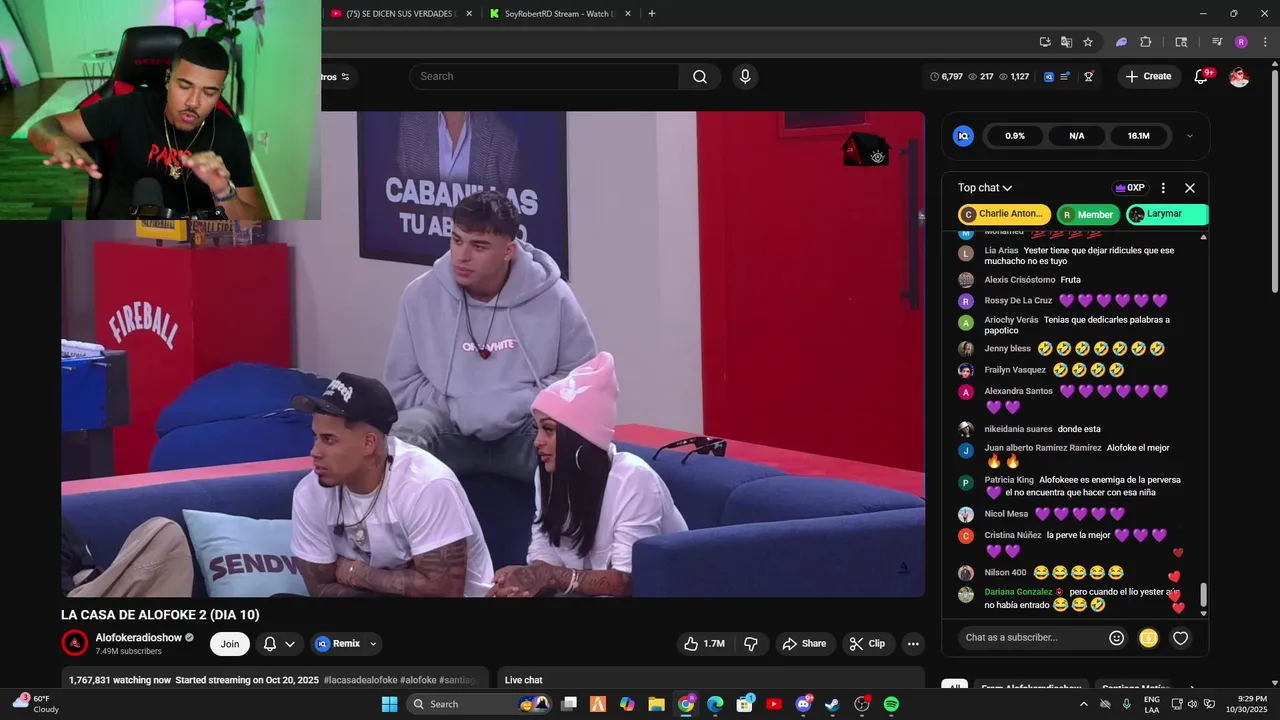
Task: Click the Create button
Action: tap(1148, 76)
